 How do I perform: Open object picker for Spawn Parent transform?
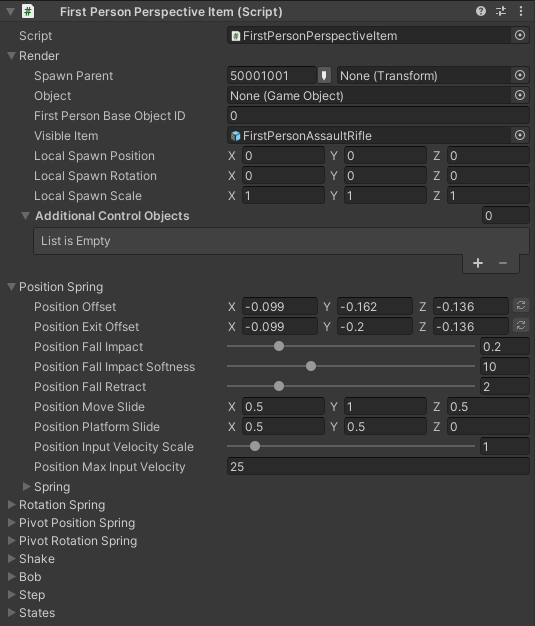(520, 75)
